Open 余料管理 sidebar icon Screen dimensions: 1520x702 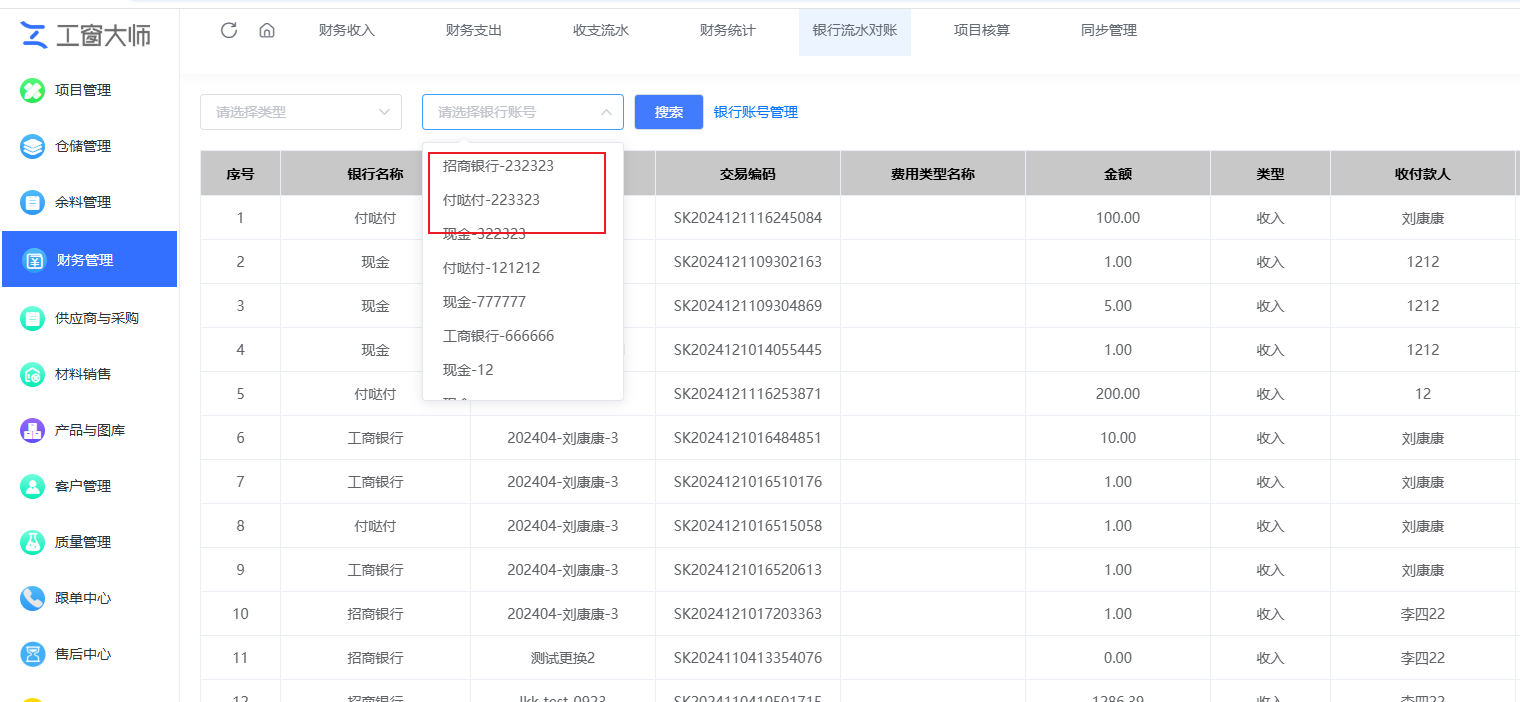pos(33,202)
